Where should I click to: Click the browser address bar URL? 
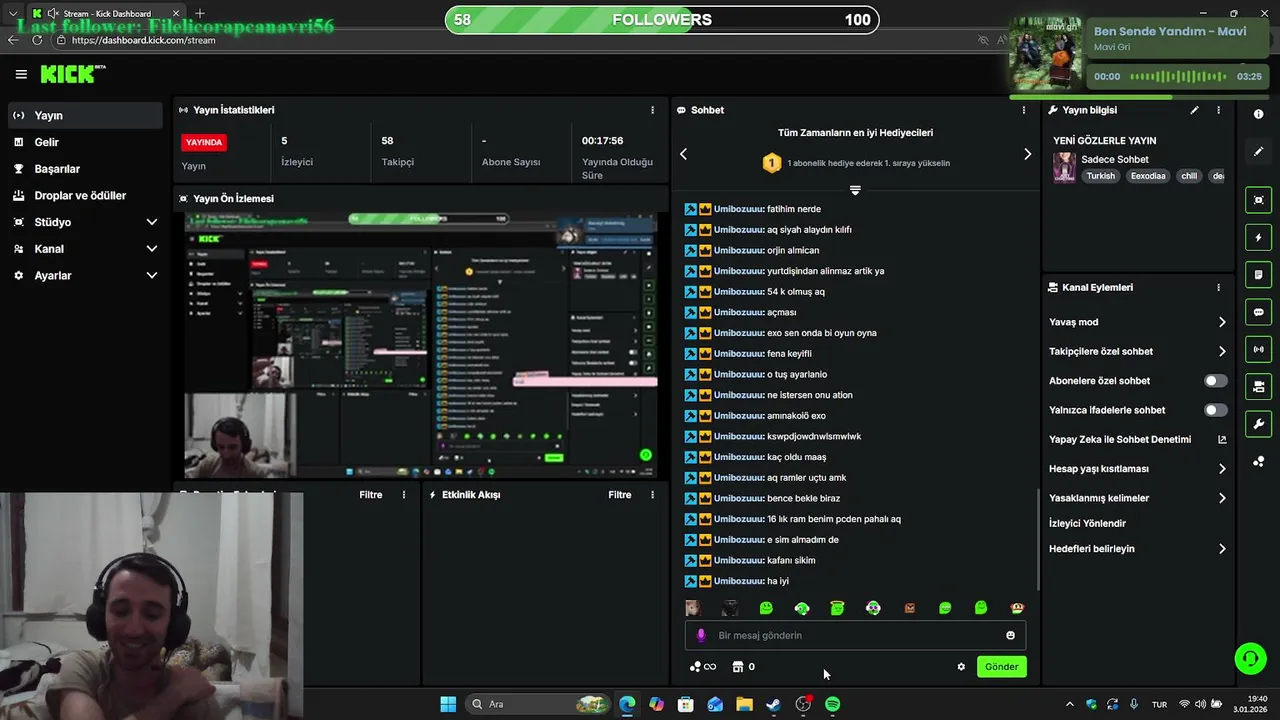click(x=144, y=40)
